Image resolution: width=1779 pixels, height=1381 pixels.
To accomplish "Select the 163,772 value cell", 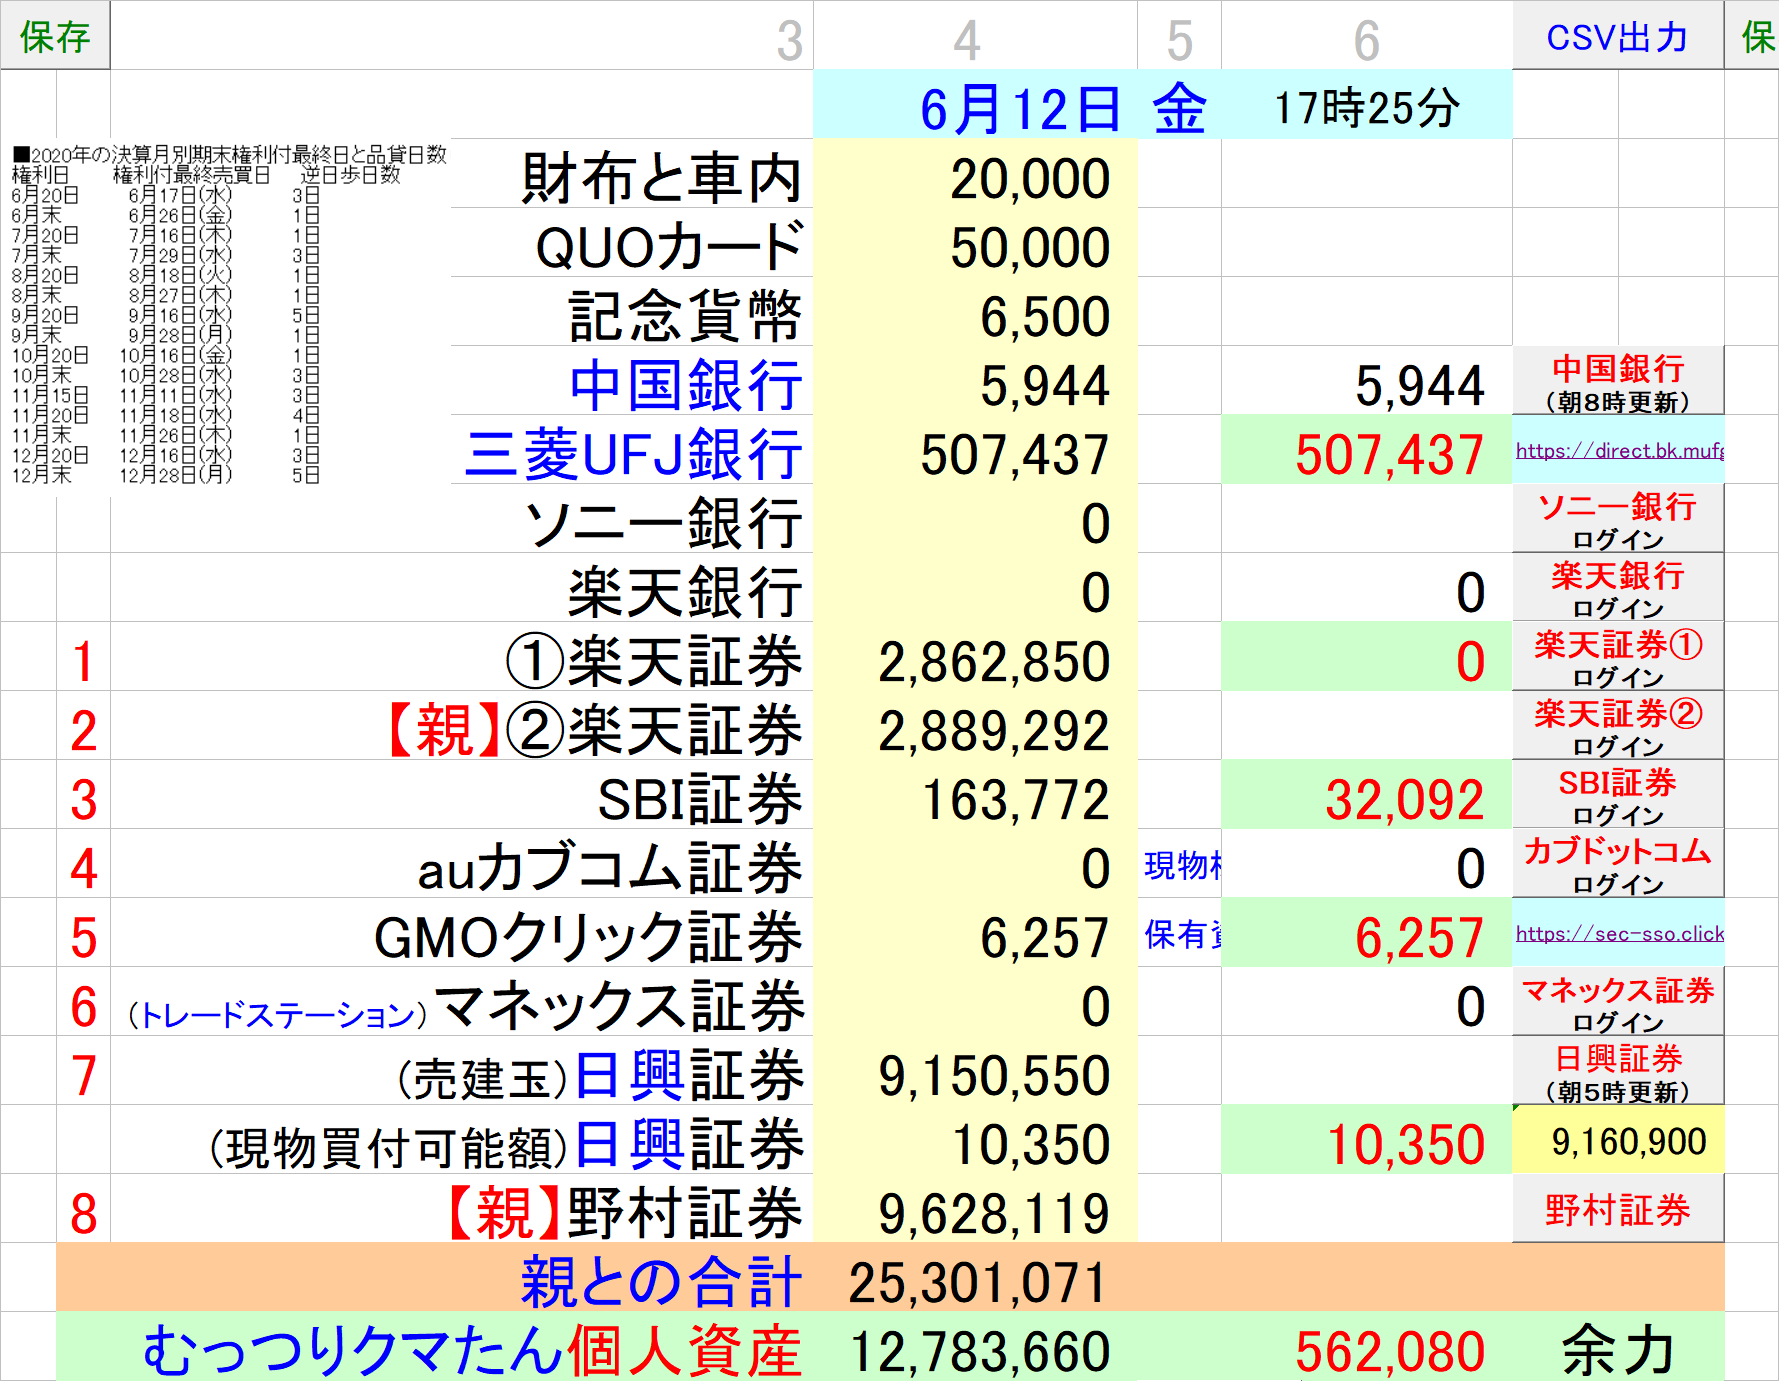I will point(975,795).
